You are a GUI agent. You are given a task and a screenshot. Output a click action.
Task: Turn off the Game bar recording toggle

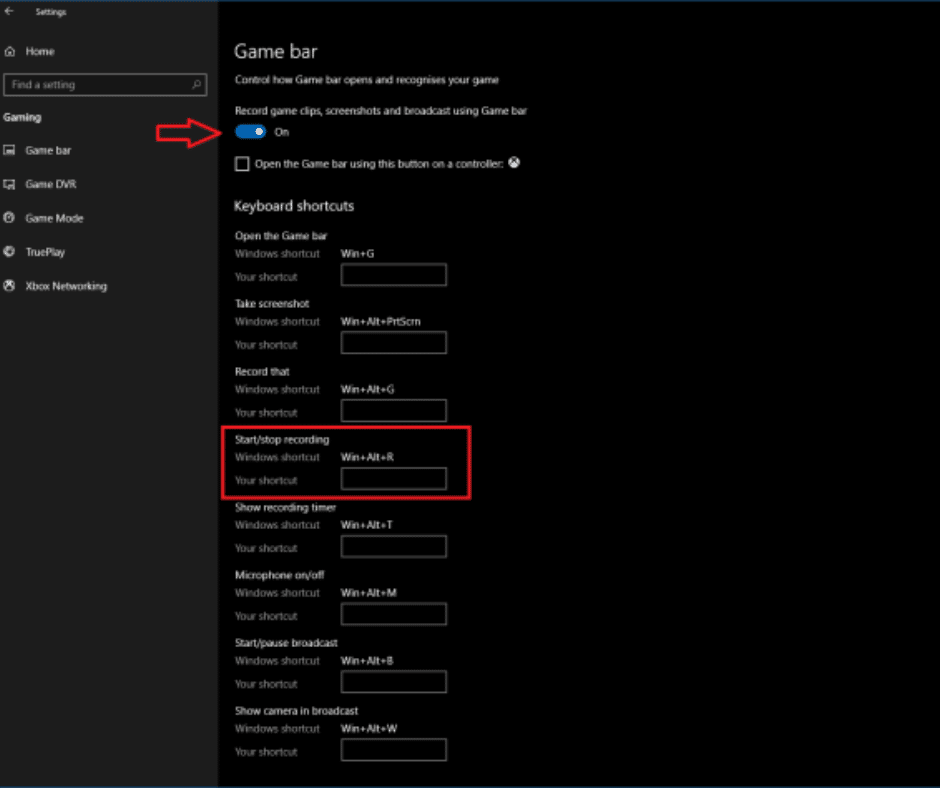(251, 132)
